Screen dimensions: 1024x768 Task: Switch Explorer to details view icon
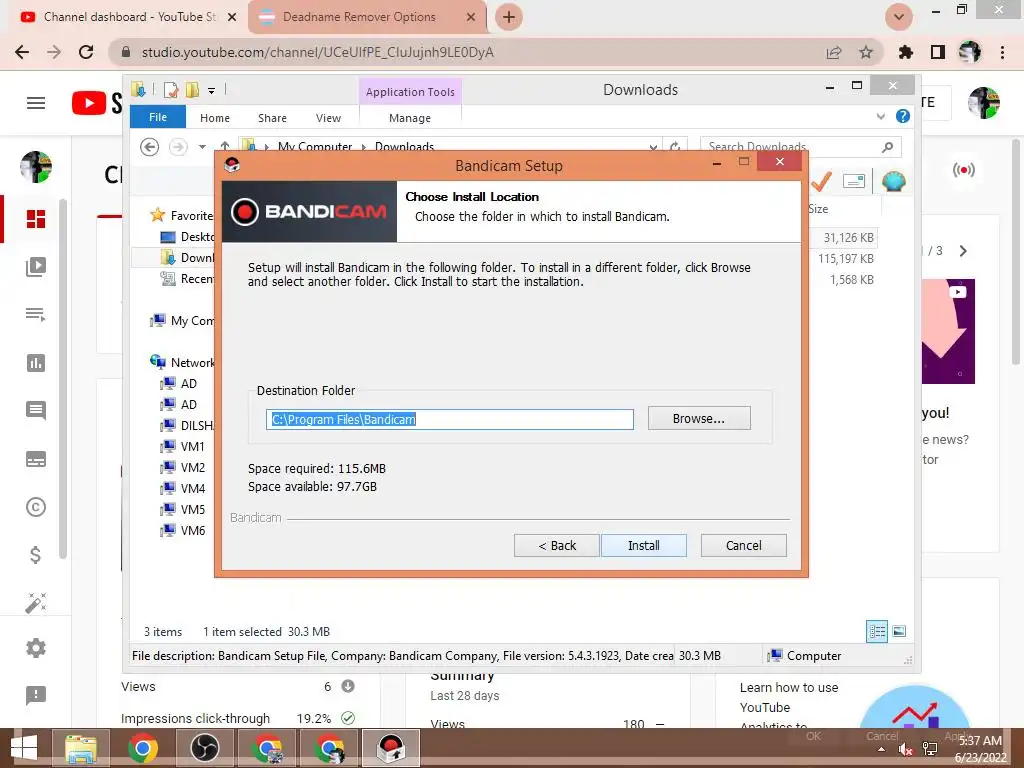[x=877, y=631]
